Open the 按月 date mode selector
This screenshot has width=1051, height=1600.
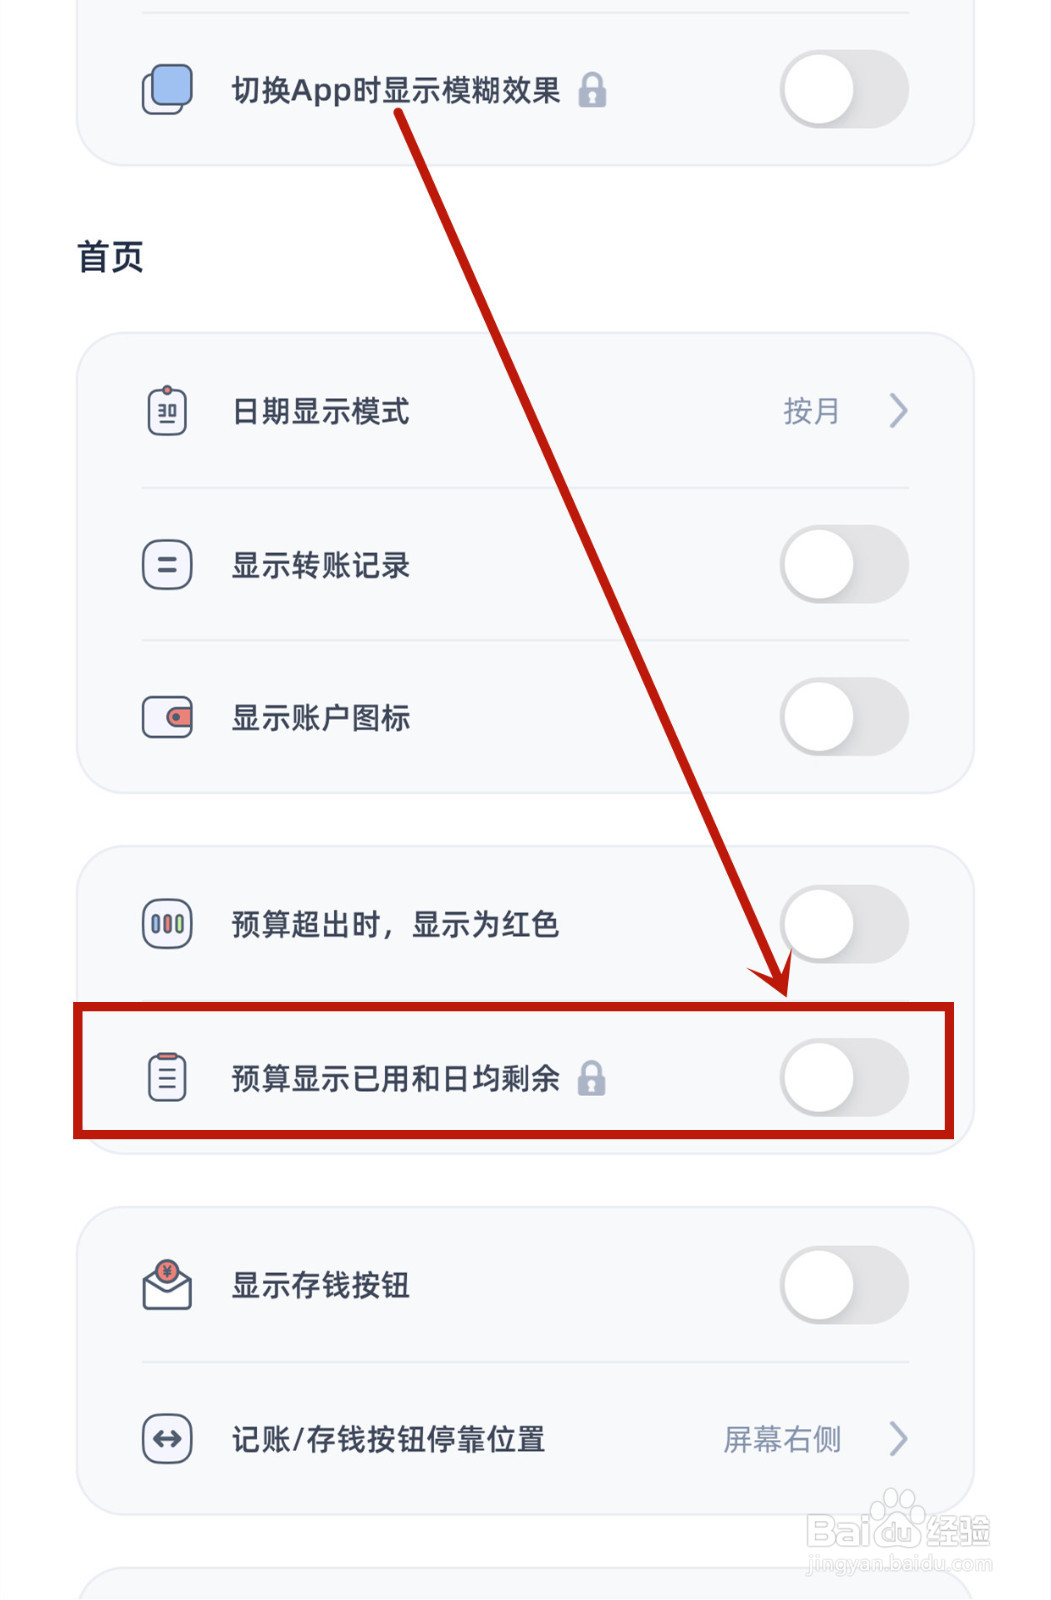[811, 411]
